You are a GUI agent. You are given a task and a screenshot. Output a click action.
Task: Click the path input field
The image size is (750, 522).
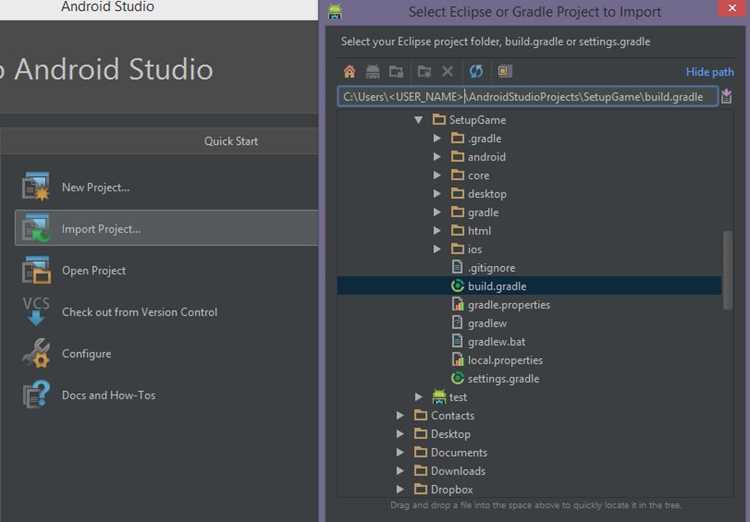(528, 97)
